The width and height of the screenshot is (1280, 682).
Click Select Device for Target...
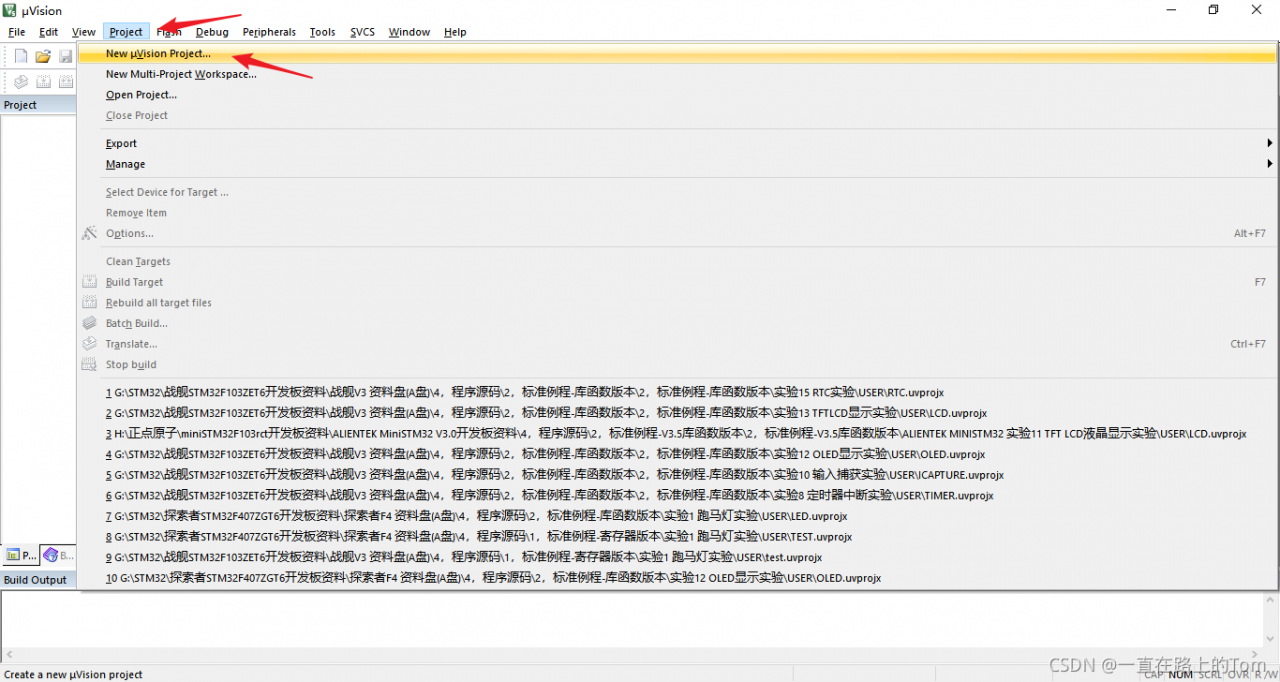pyautogui.click(x=677, y=192)
